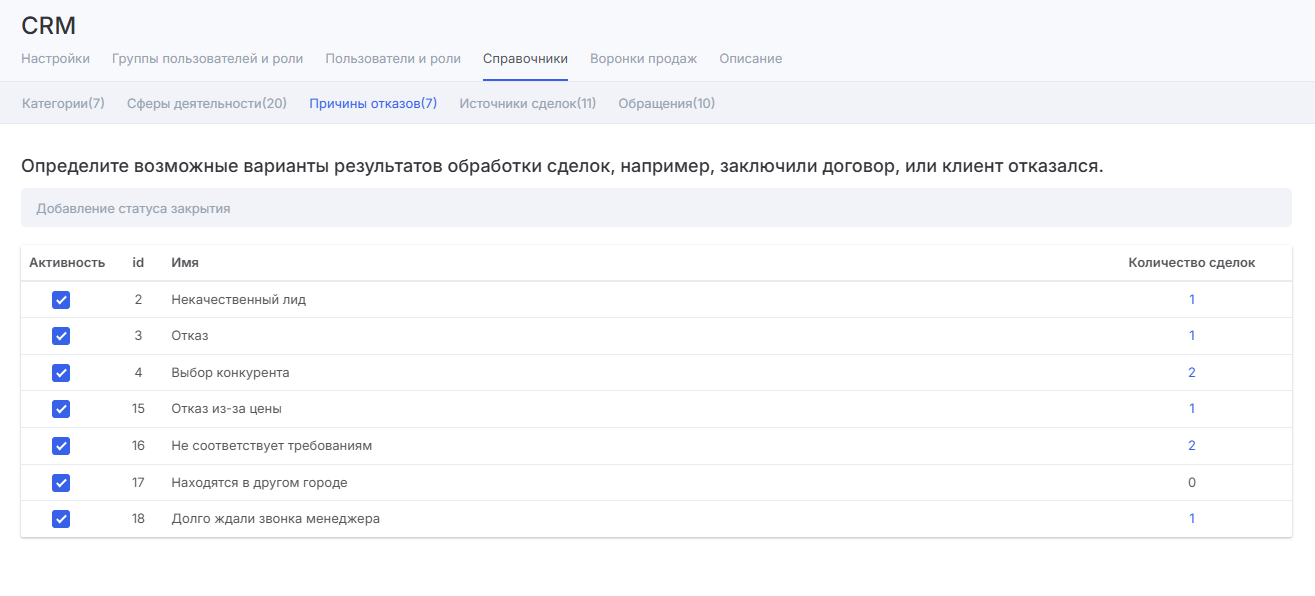Open the Категории(7) sub-tab
The image size is (1315, 596).
click(x=63, y=104)
